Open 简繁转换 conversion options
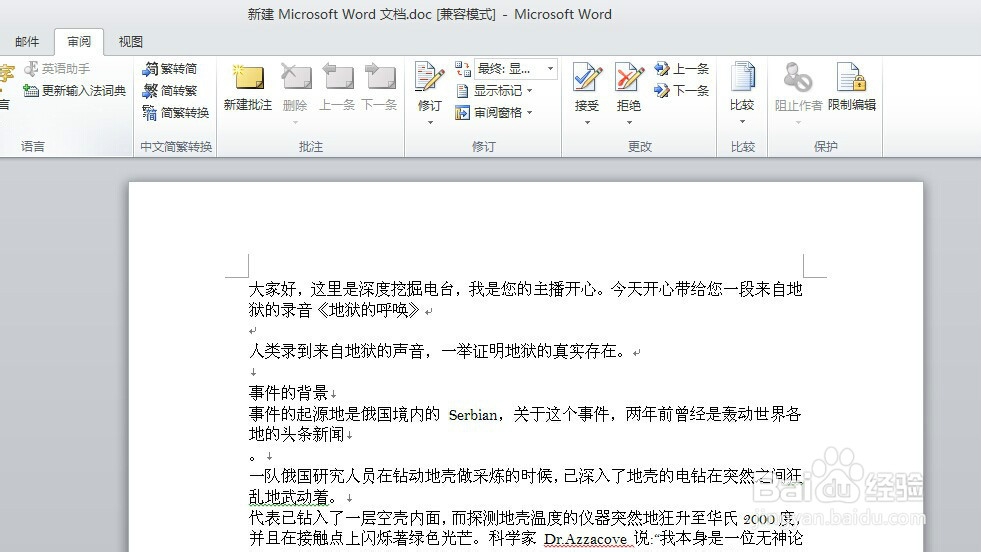This screenshot has height=552, width=981. [x=176, y=113]
